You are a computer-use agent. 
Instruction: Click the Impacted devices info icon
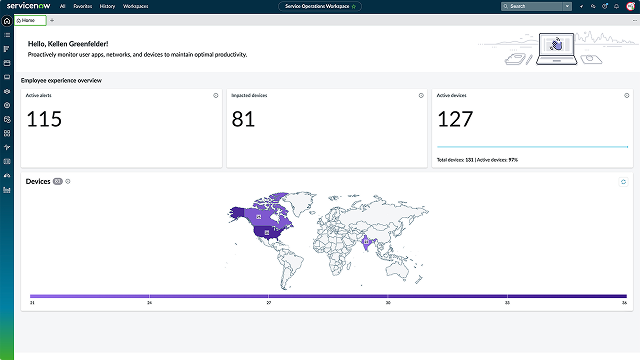tap(421, 96)
